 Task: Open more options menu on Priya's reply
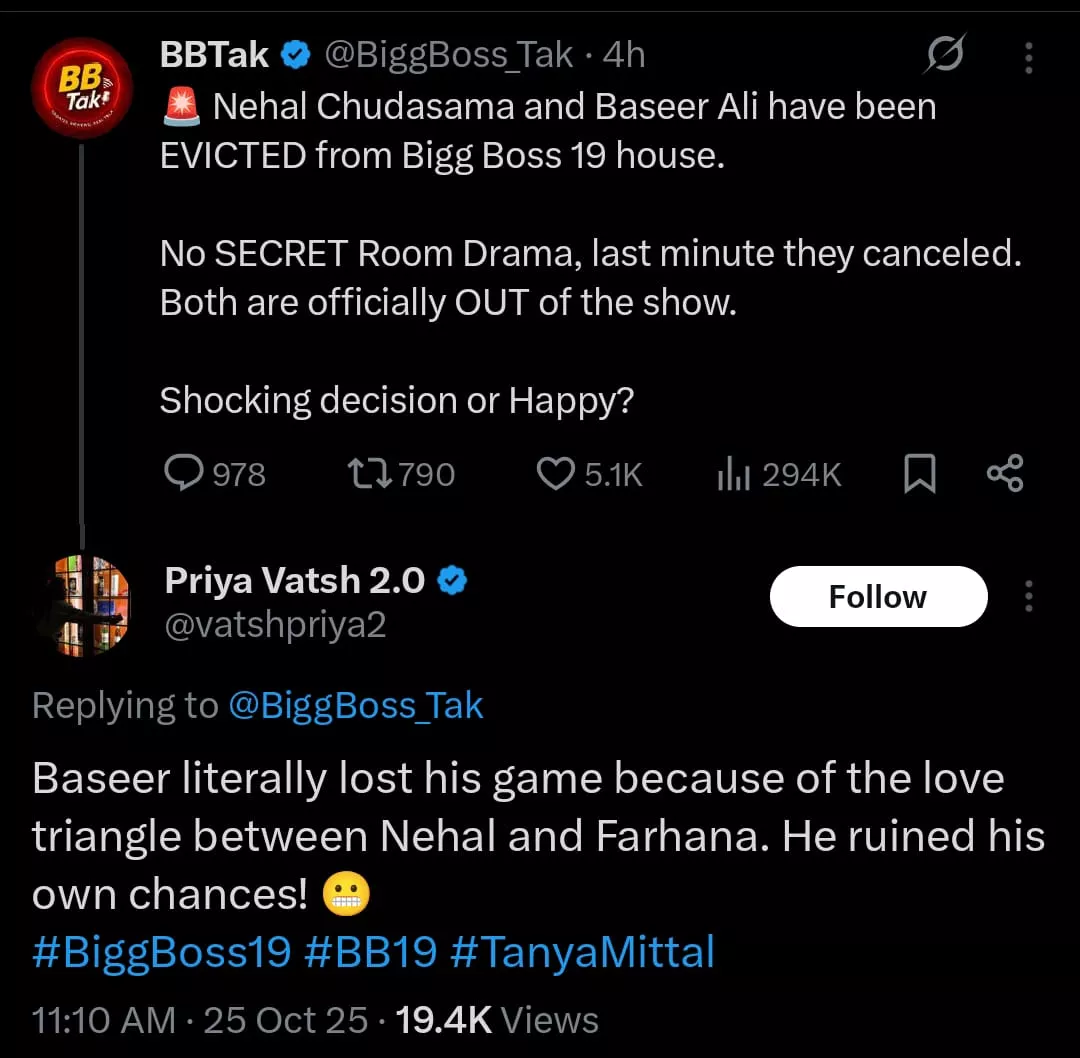click(1028, 597)
